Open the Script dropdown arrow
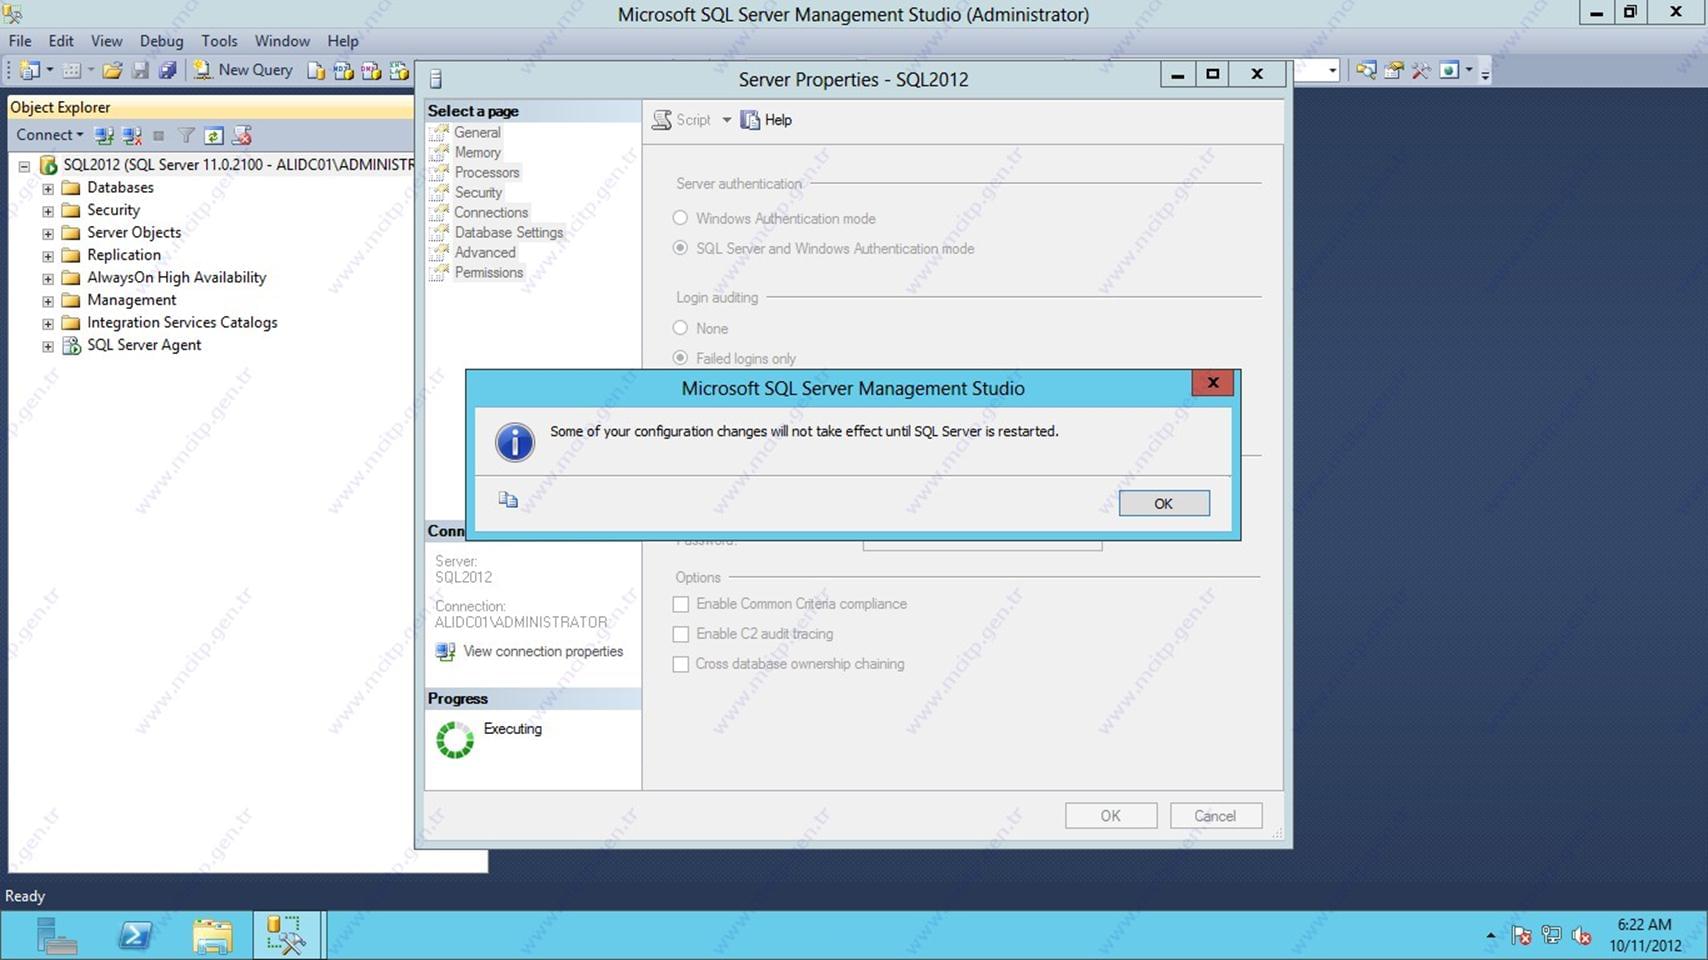Screen dimensions: 1708x960 (x=727, y=120)
